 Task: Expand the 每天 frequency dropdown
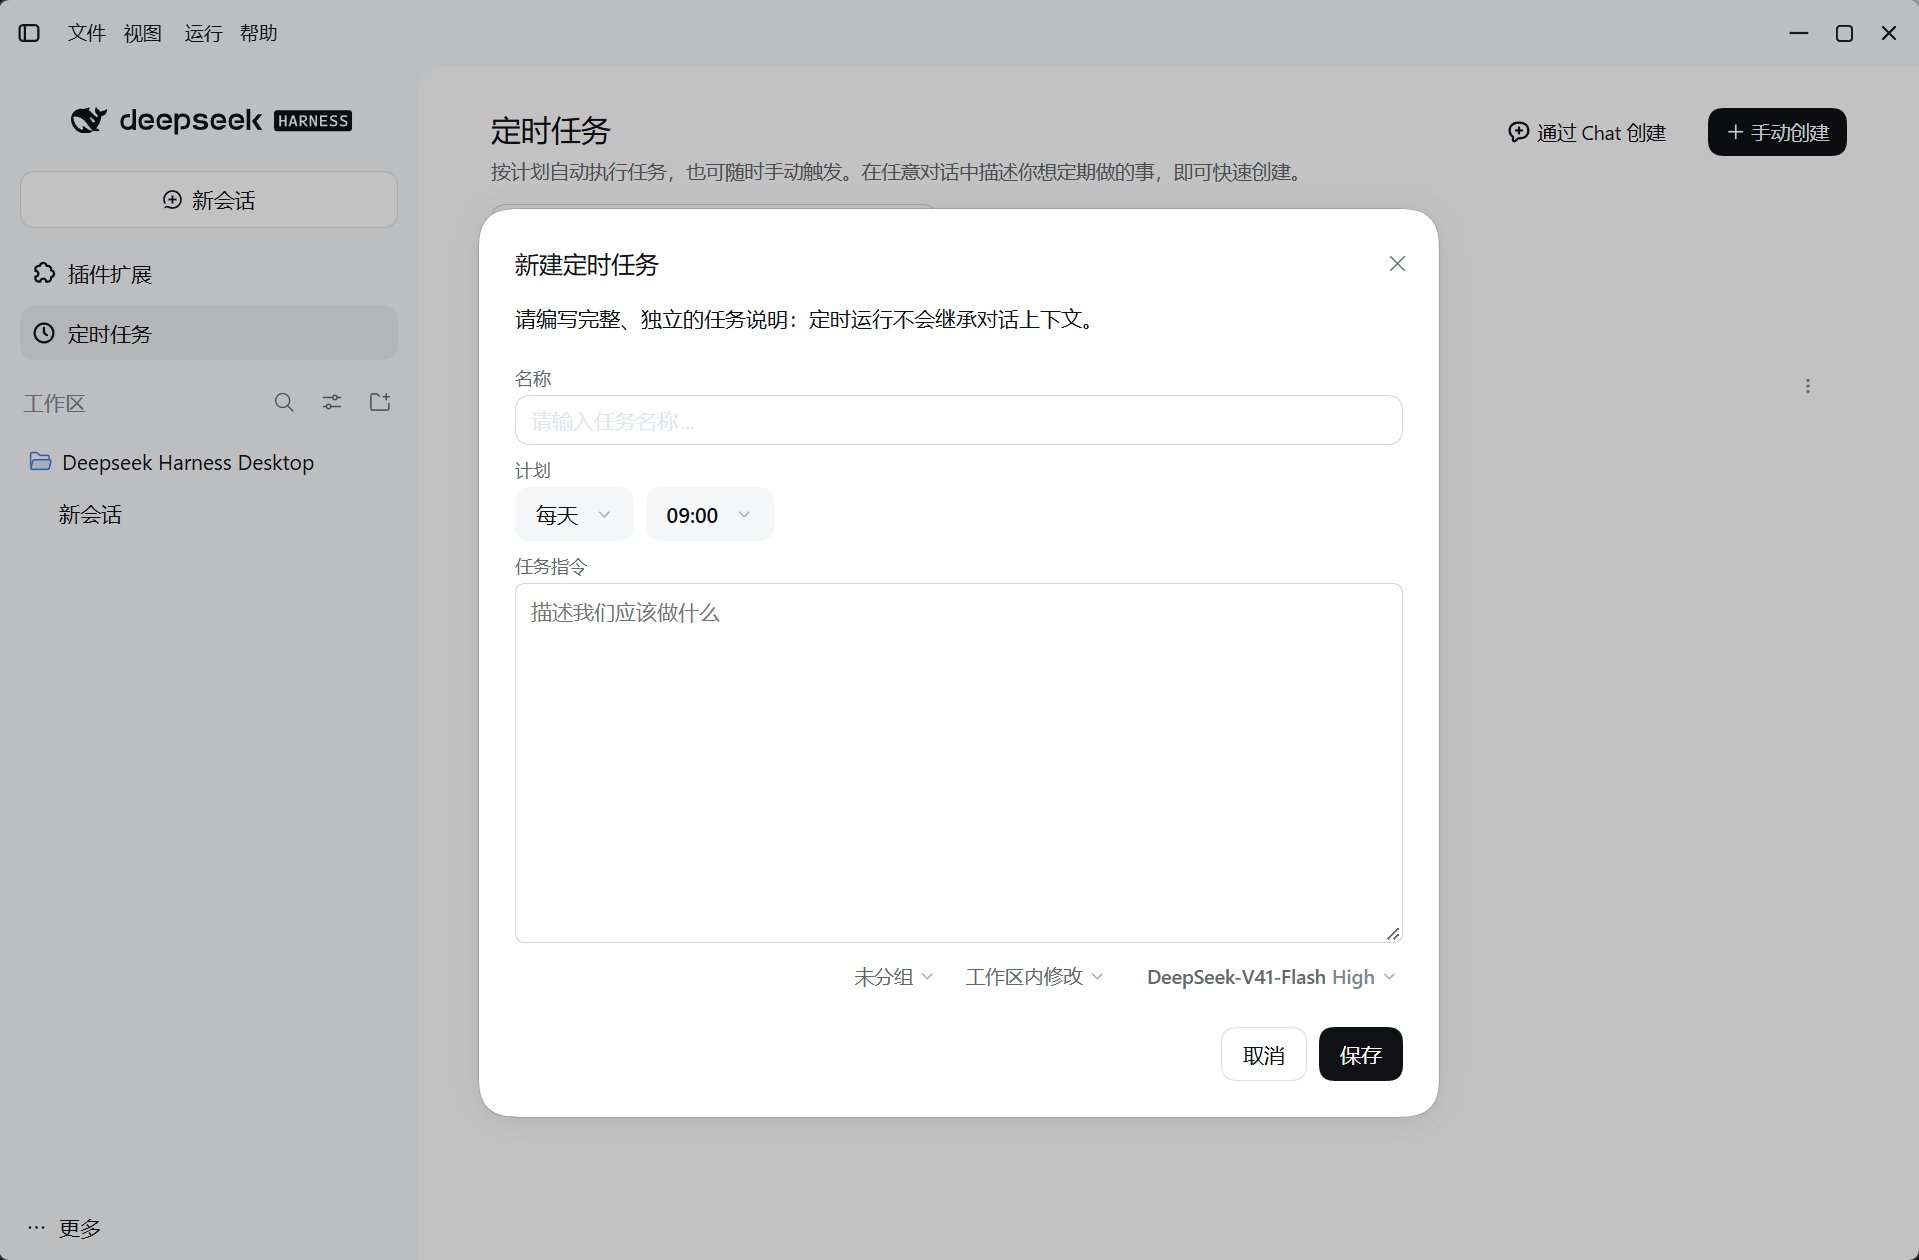574,515
